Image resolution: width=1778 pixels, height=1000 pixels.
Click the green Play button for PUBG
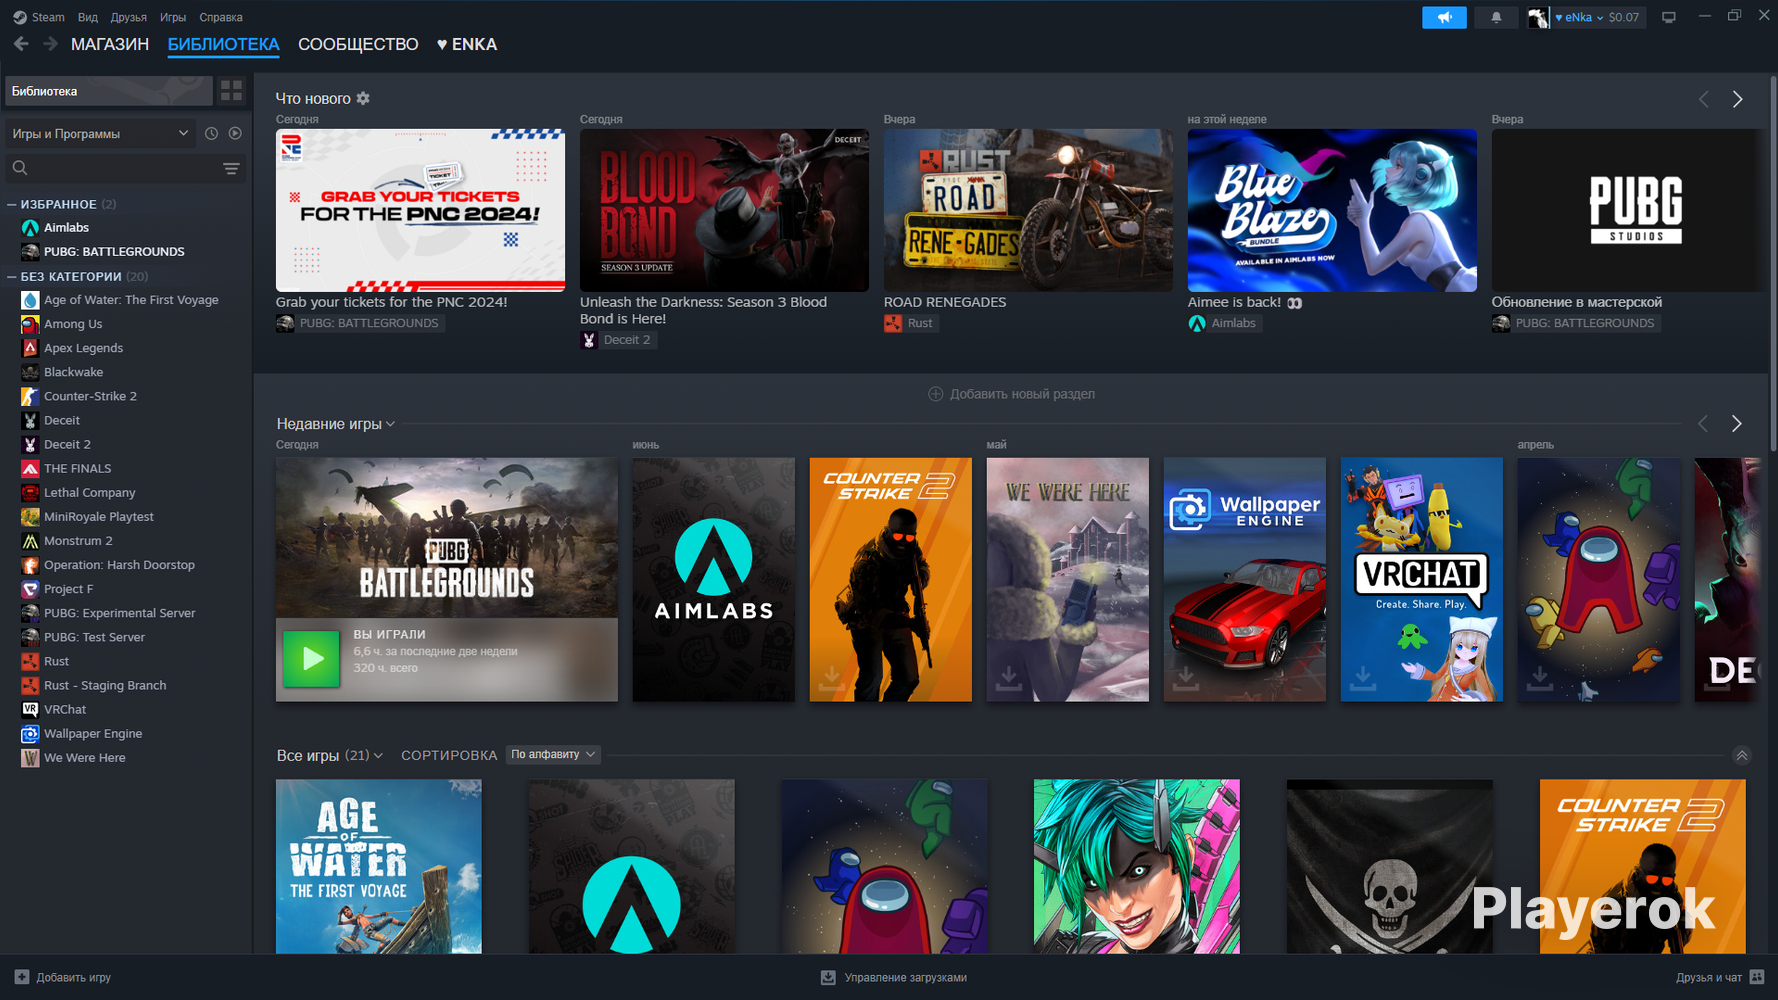(311, 659)
